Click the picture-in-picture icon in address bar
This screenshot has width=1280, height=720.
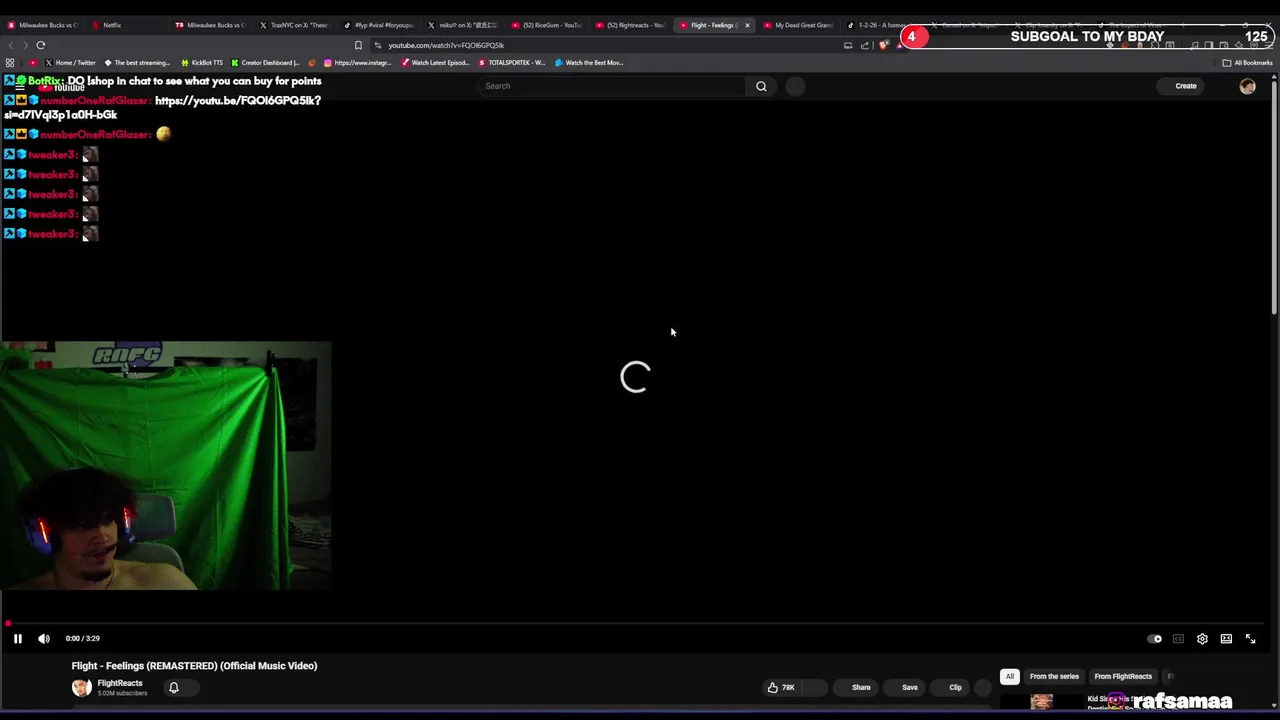[848, 45]
